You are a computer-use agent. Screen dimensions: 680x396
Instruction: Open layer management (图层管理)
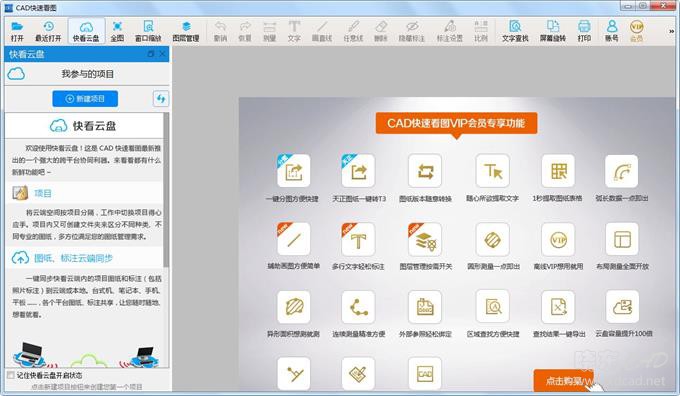(x=186, y=31)
